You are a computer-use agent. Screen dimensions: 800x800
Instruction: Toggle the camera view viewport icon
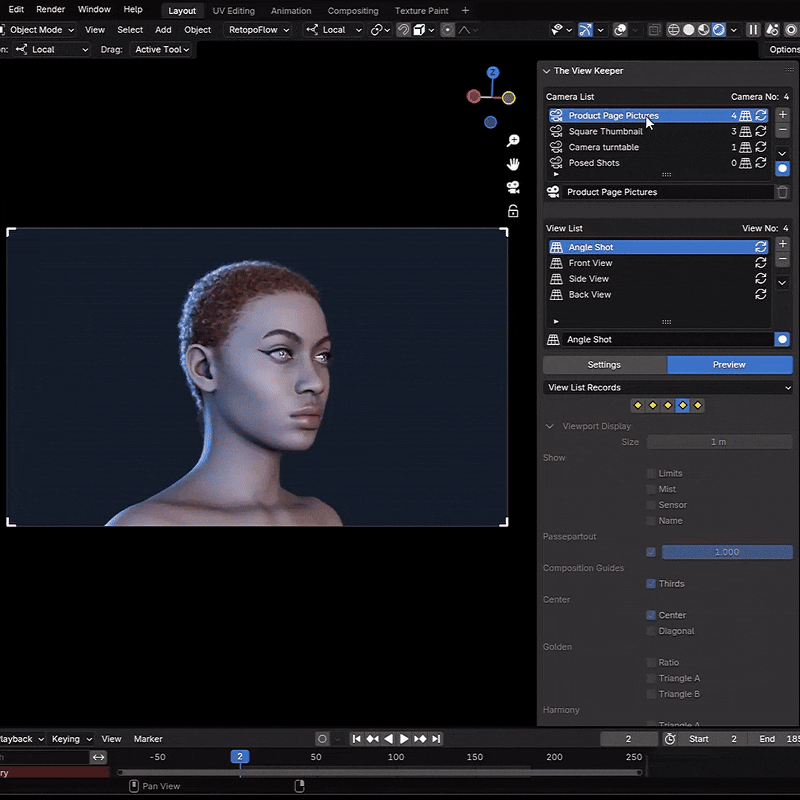click(x=513, y=187)
